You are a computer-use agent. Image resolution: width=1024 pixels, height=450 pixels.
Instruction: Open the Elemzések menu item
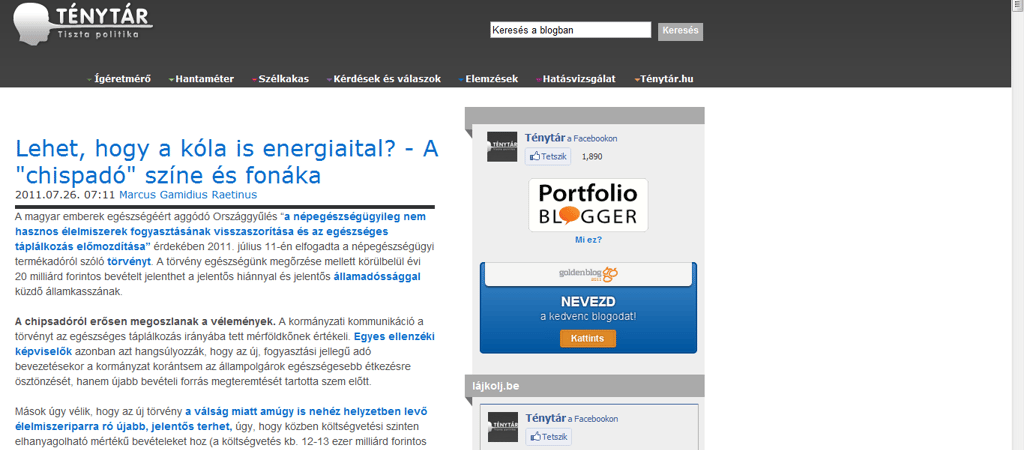coord(489,79)
